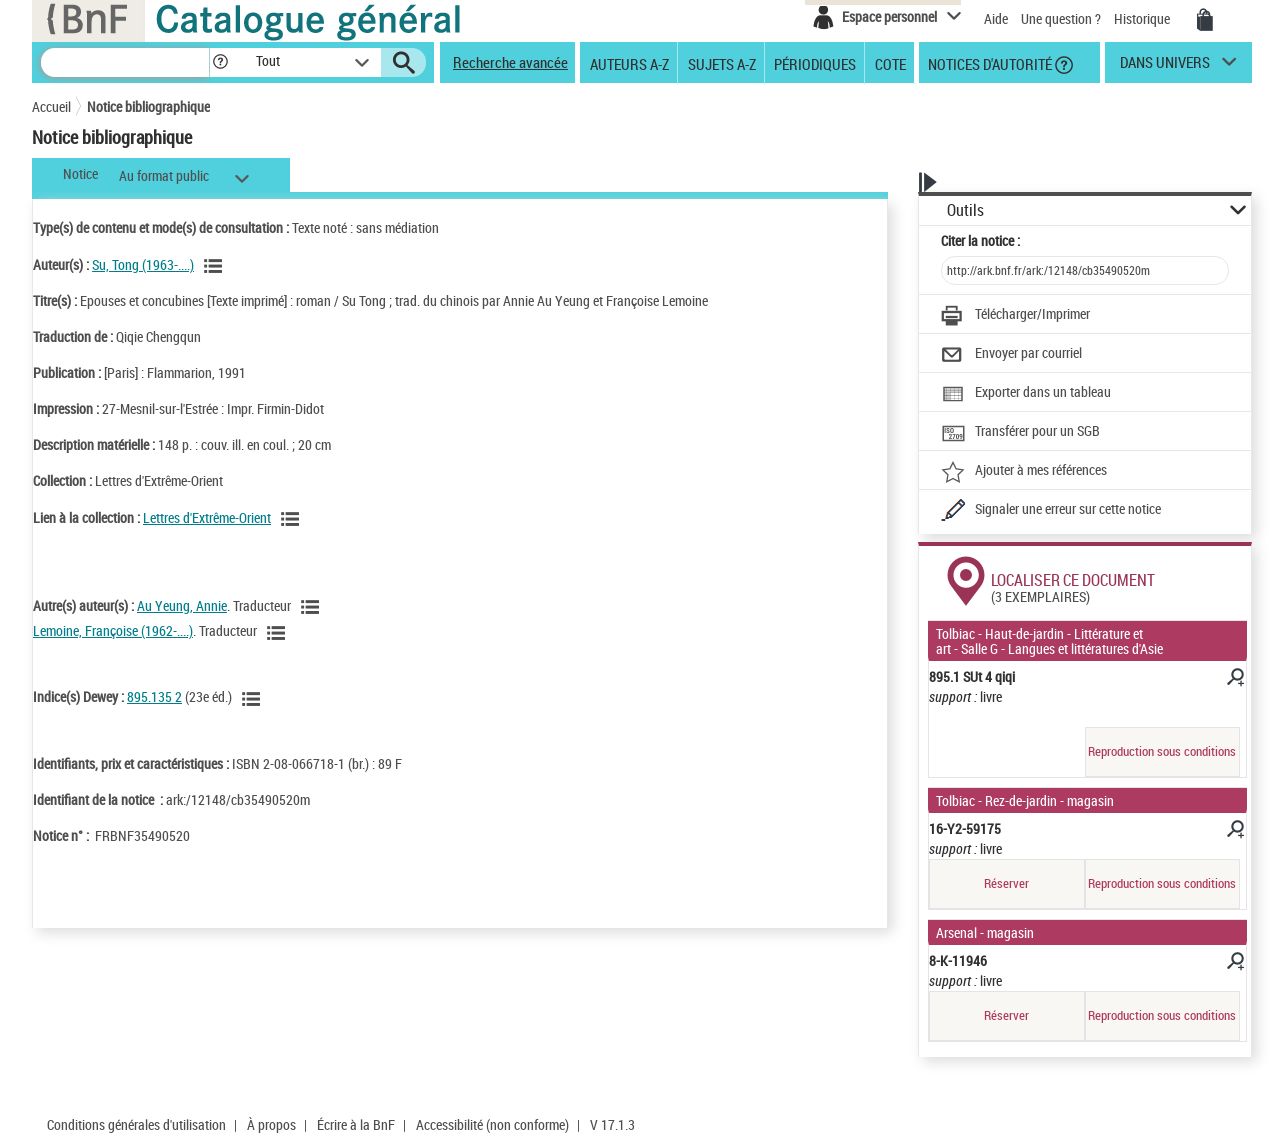Open Dewey index link 895.135 2
The height and width of the screenshot is (1145, 1284).
tap(154, 697)
